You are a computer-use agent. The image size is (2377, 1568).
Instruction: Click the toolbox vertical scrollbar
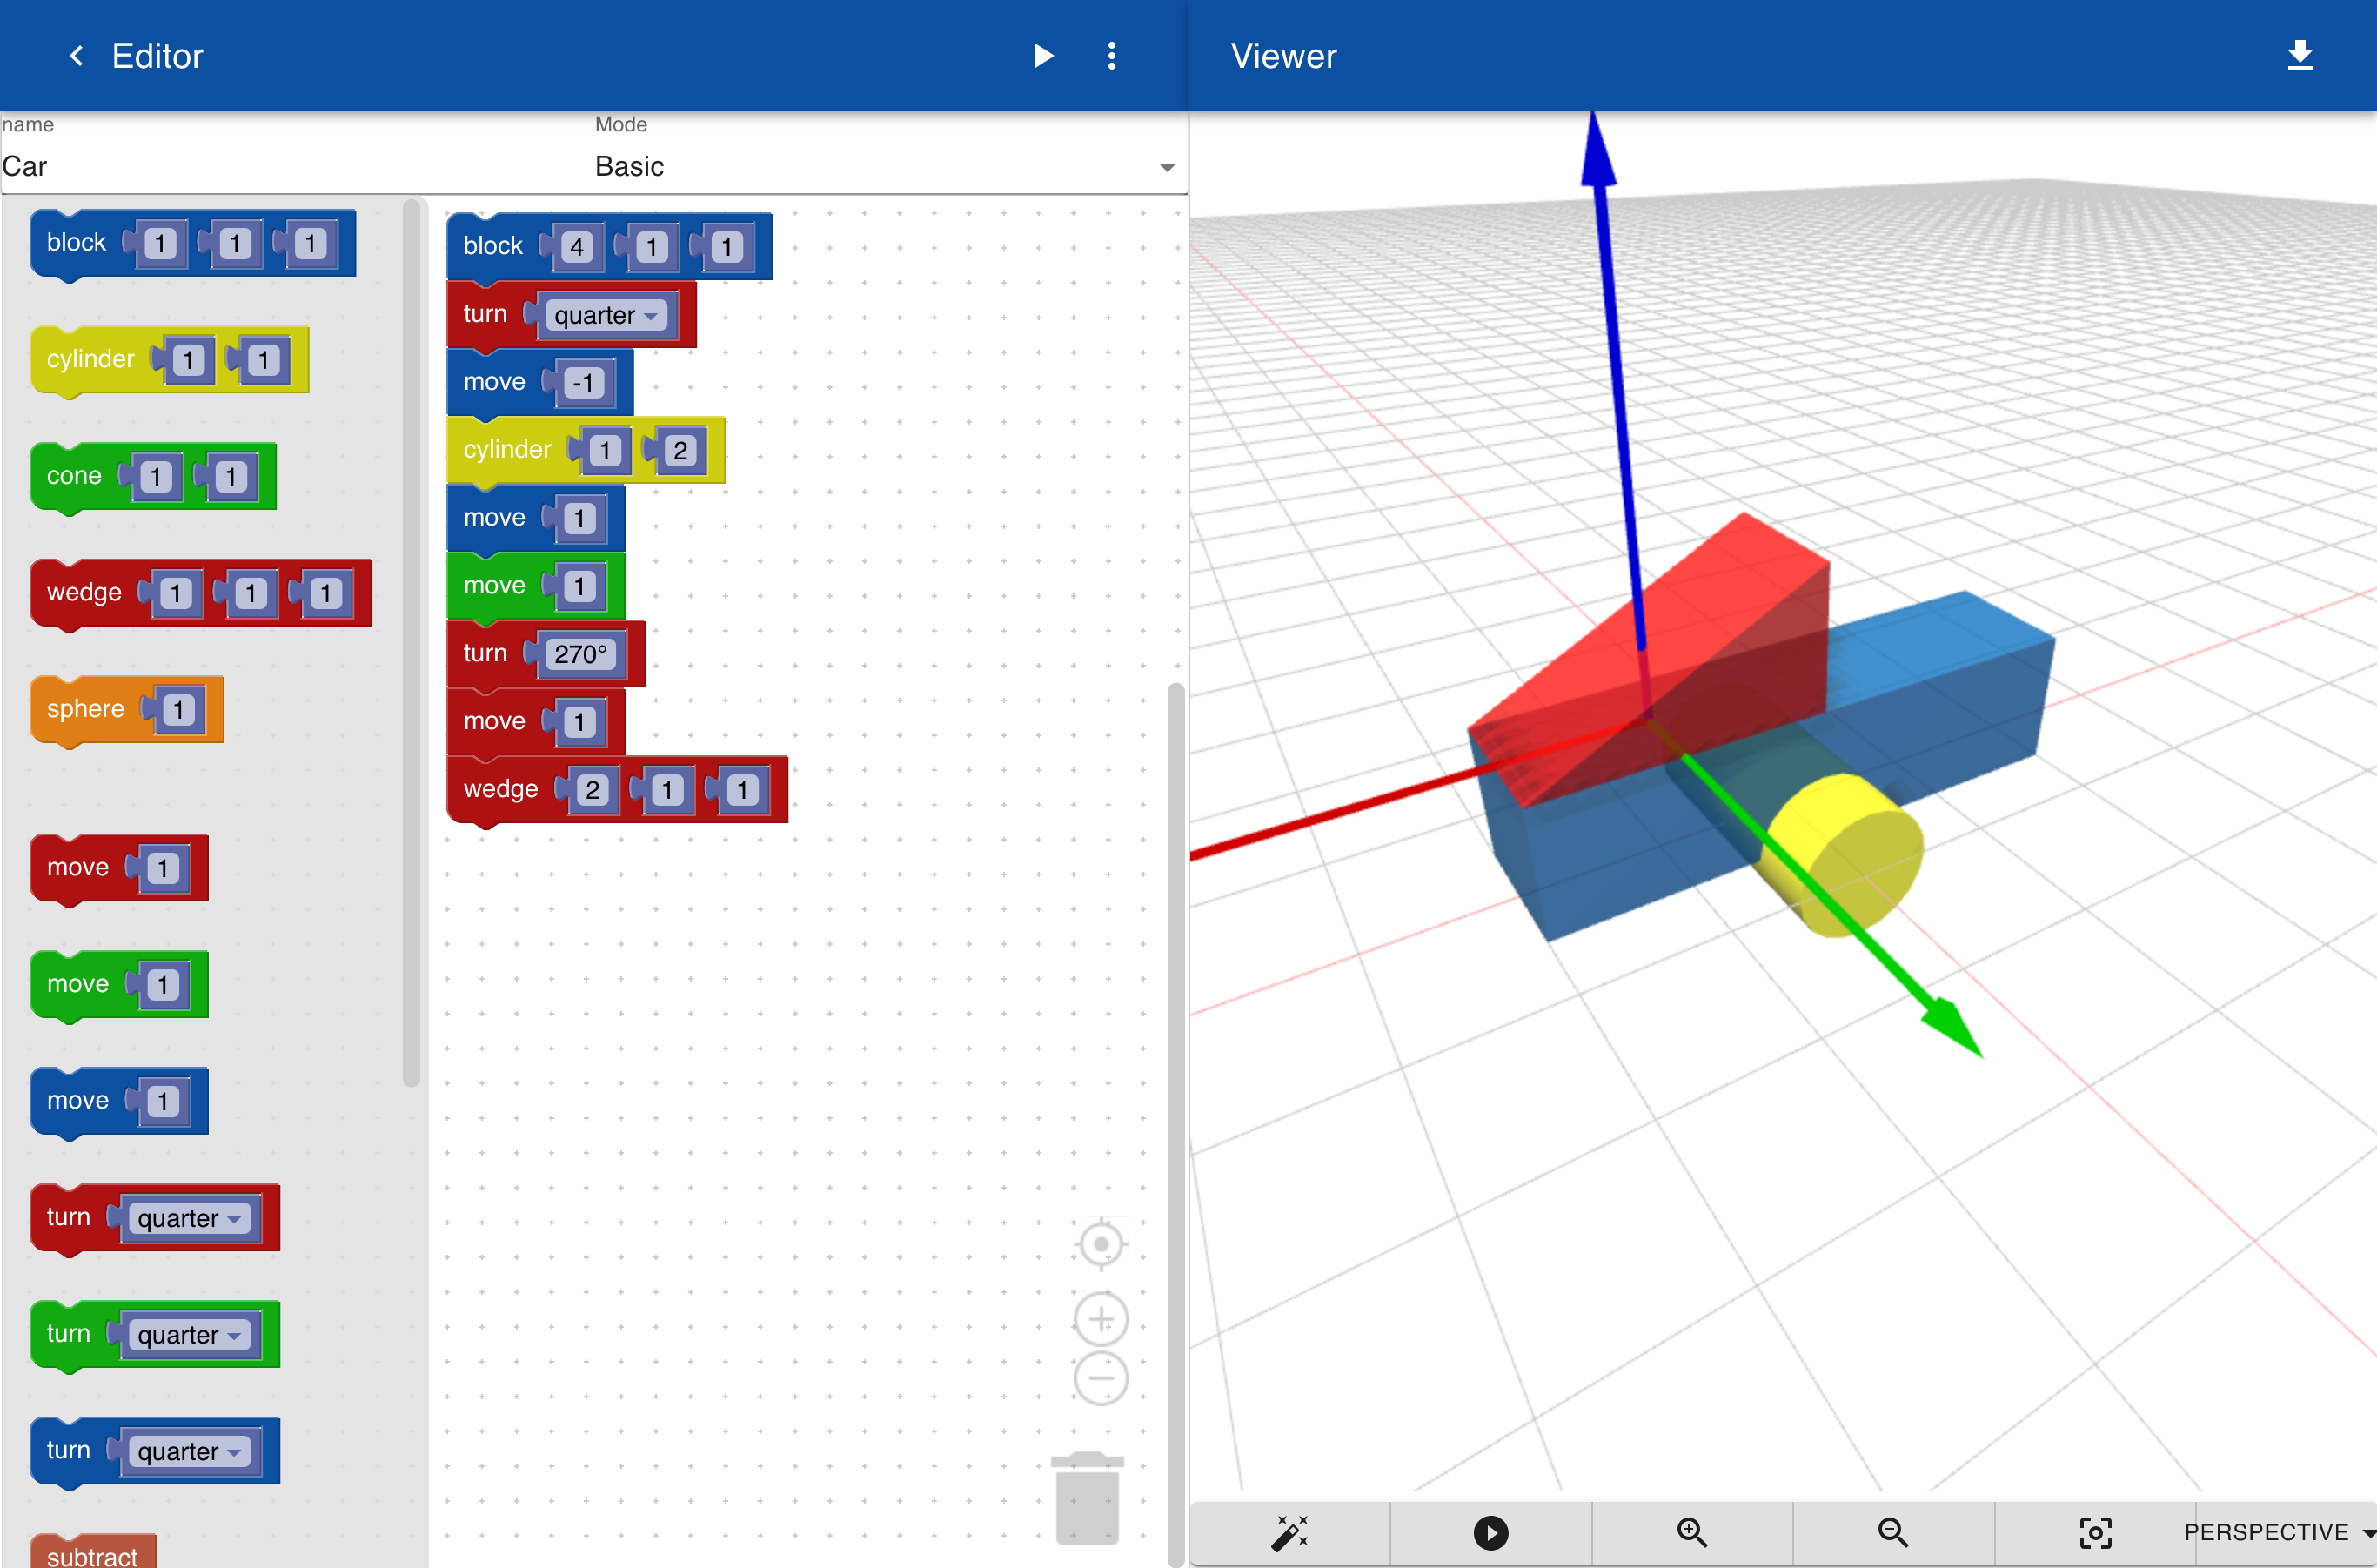pyautogui.click(x=411, y=642)
